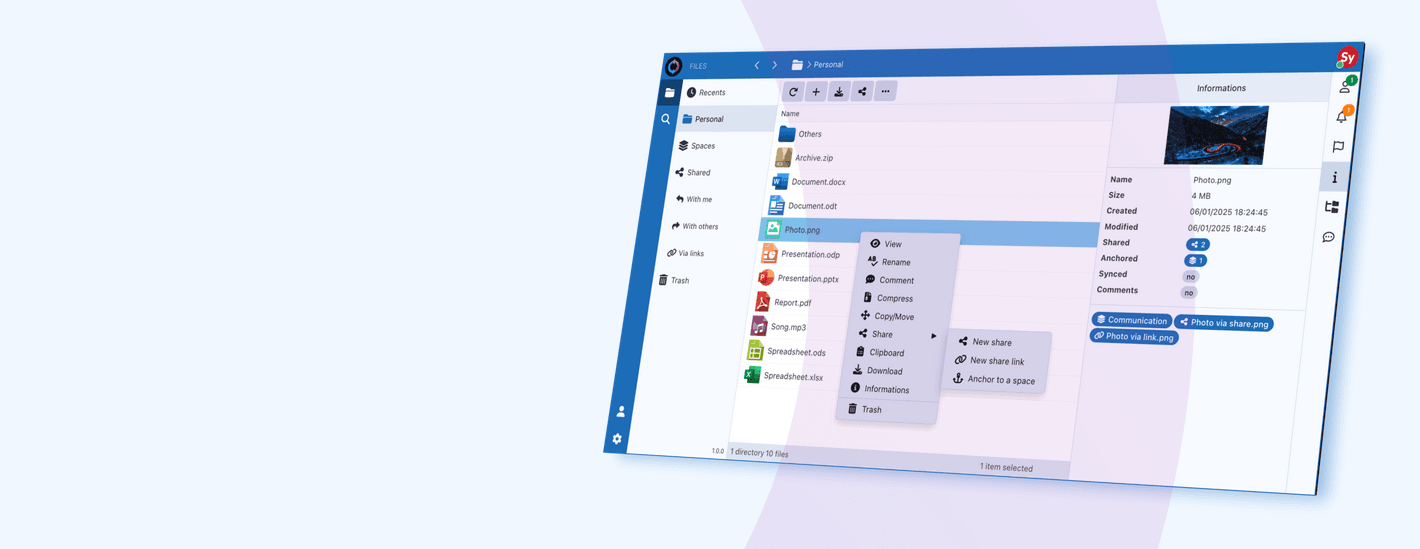Click the Photo.png preview thumbnail
Image resolution: width=1420 pixels, height=549 pixels.
[x=1215, y=135]
